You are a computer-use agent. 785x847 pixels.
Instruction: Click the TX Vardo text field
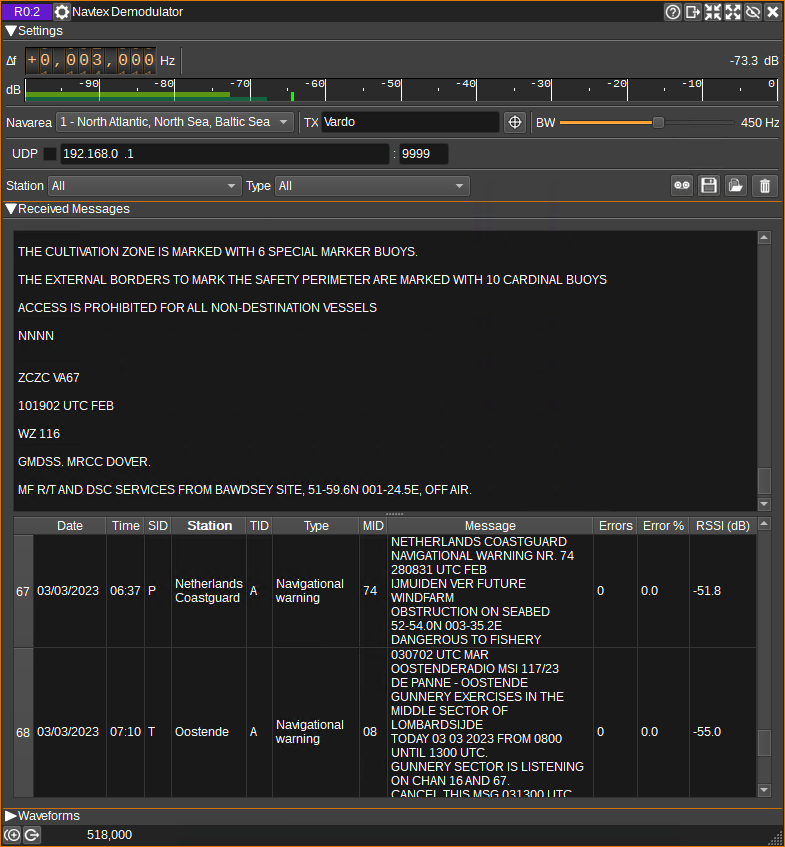(x=410, y=122)
